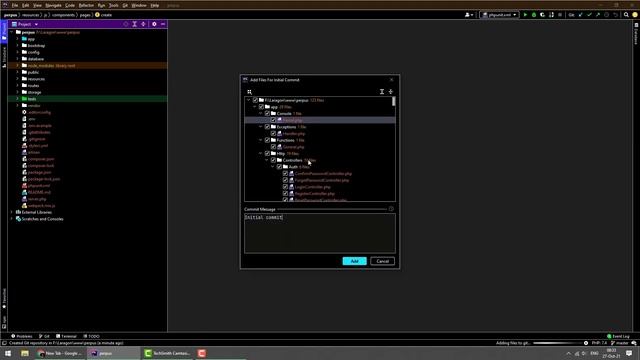Collapse the Auth folder in dialog tree
640x360 pixels.
click(x=273, y=167)
